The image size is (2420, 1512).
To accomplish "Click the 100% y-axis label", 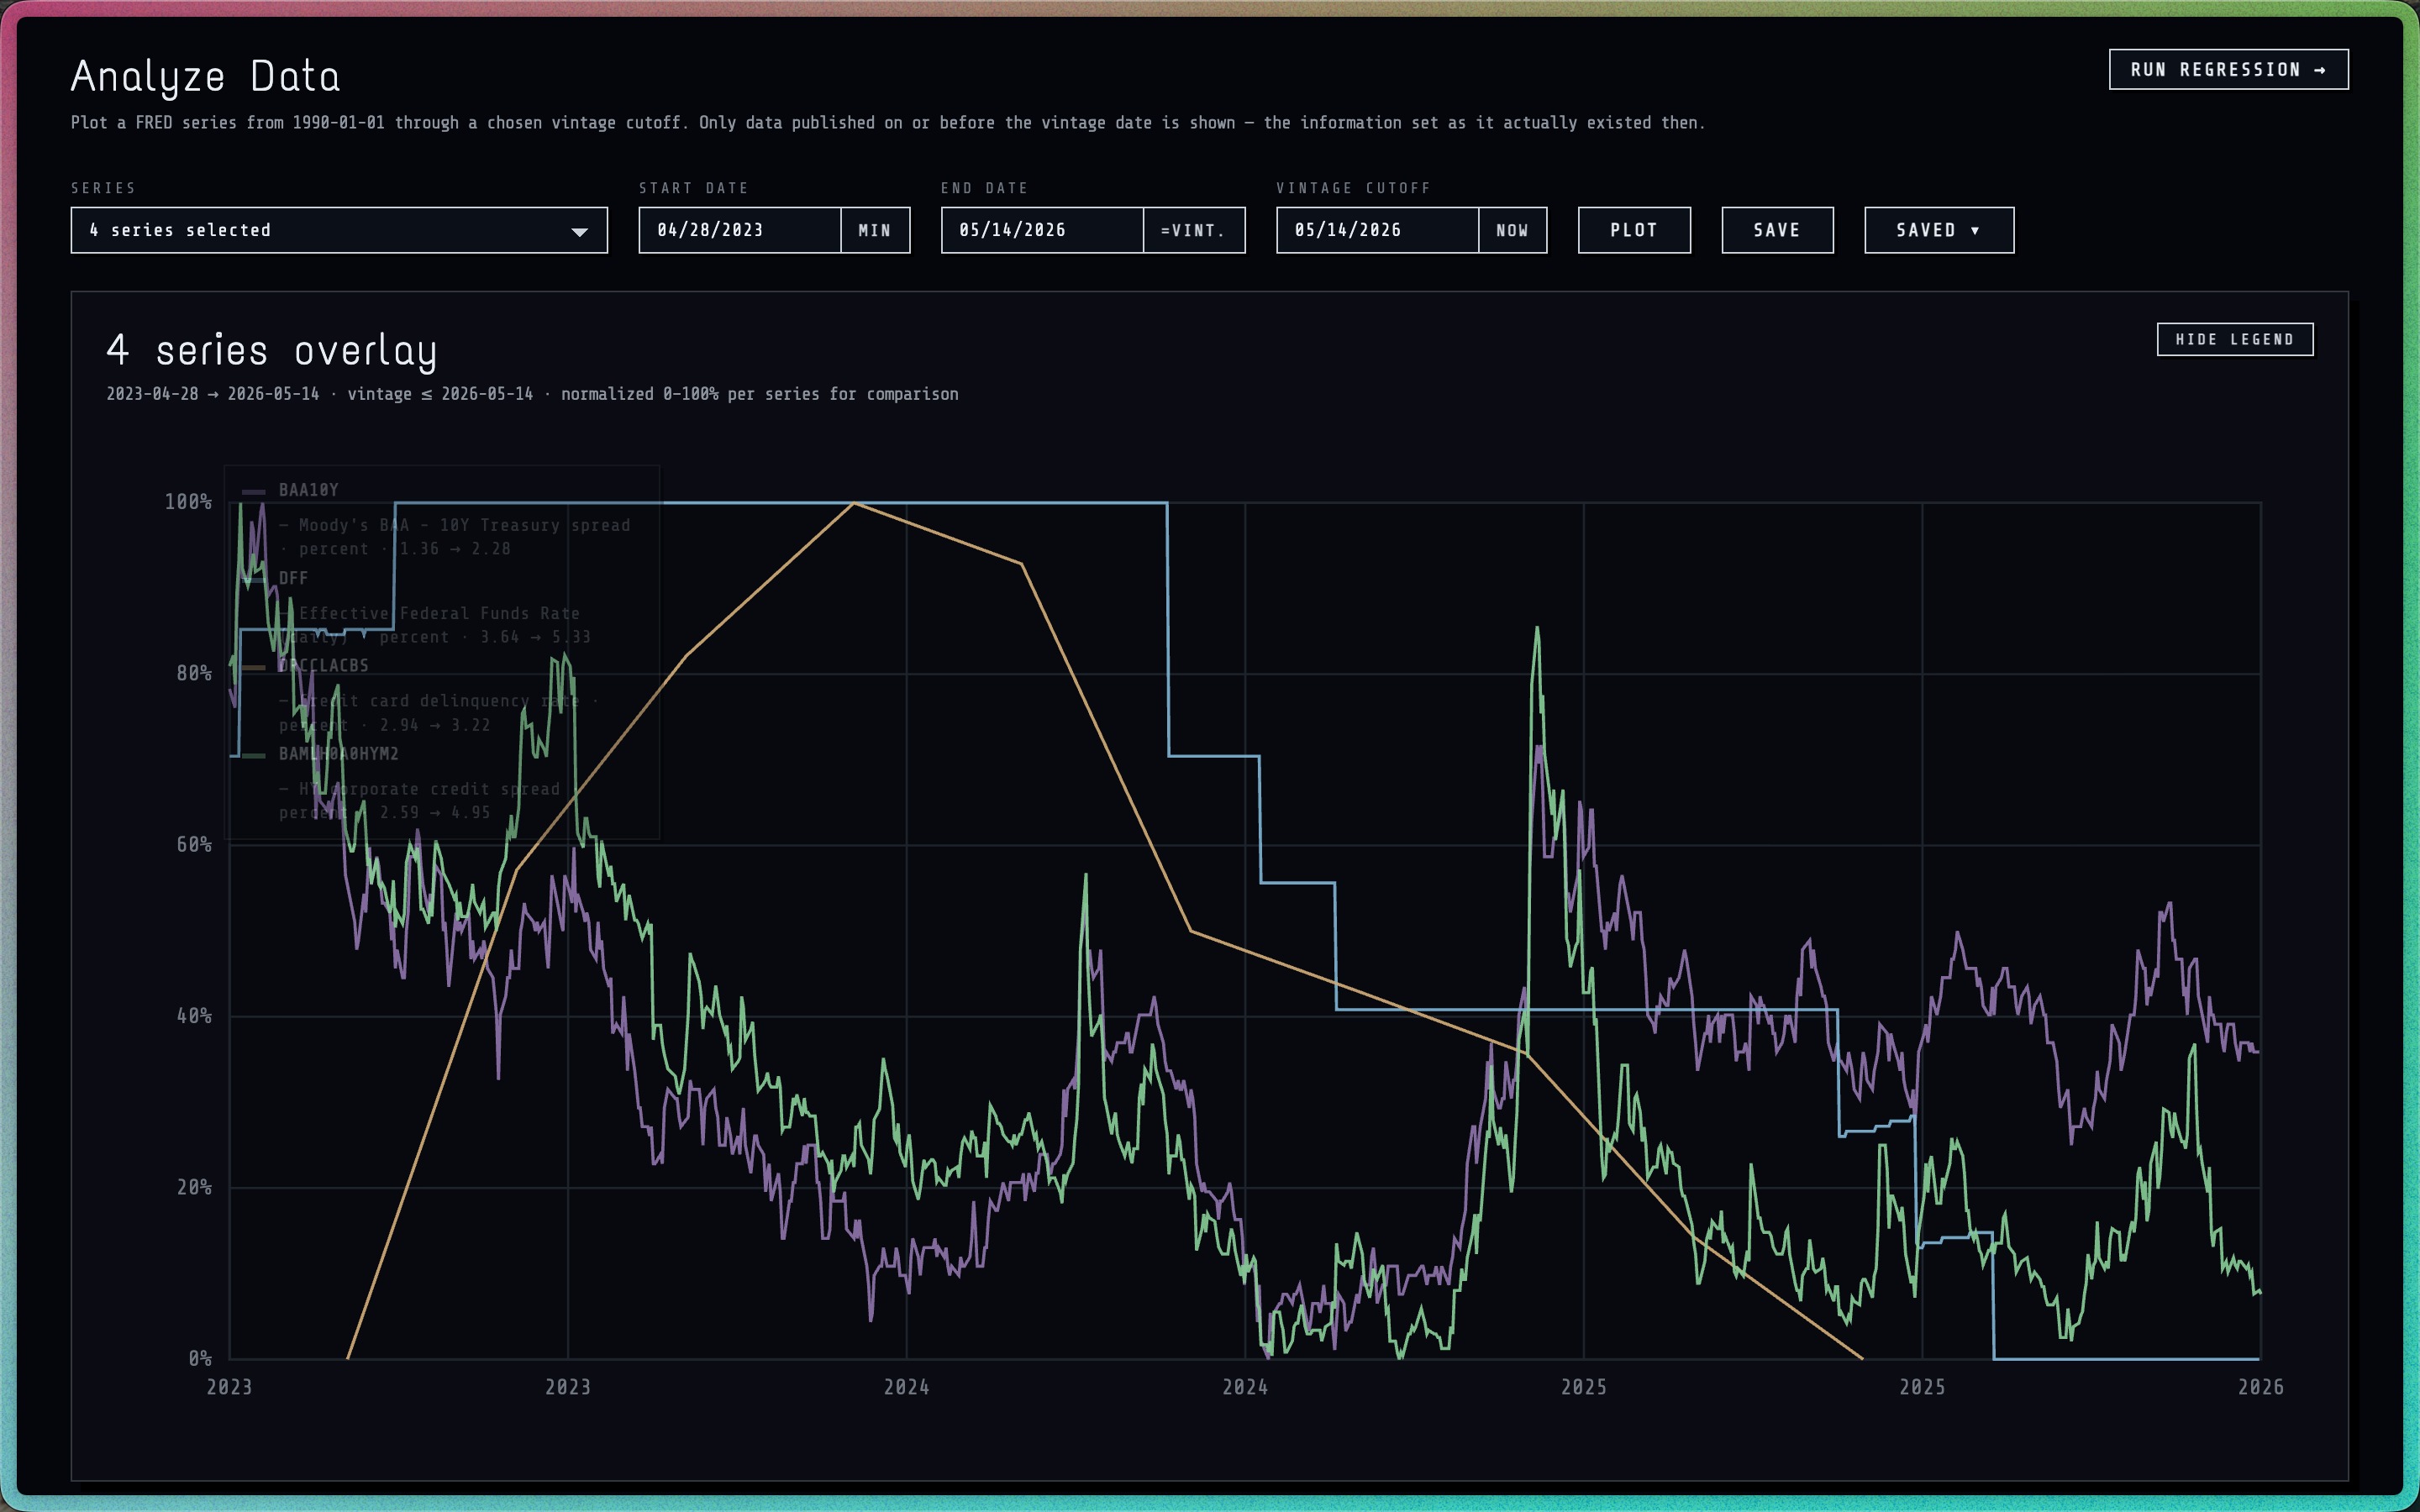I will (x=188, y=502).
